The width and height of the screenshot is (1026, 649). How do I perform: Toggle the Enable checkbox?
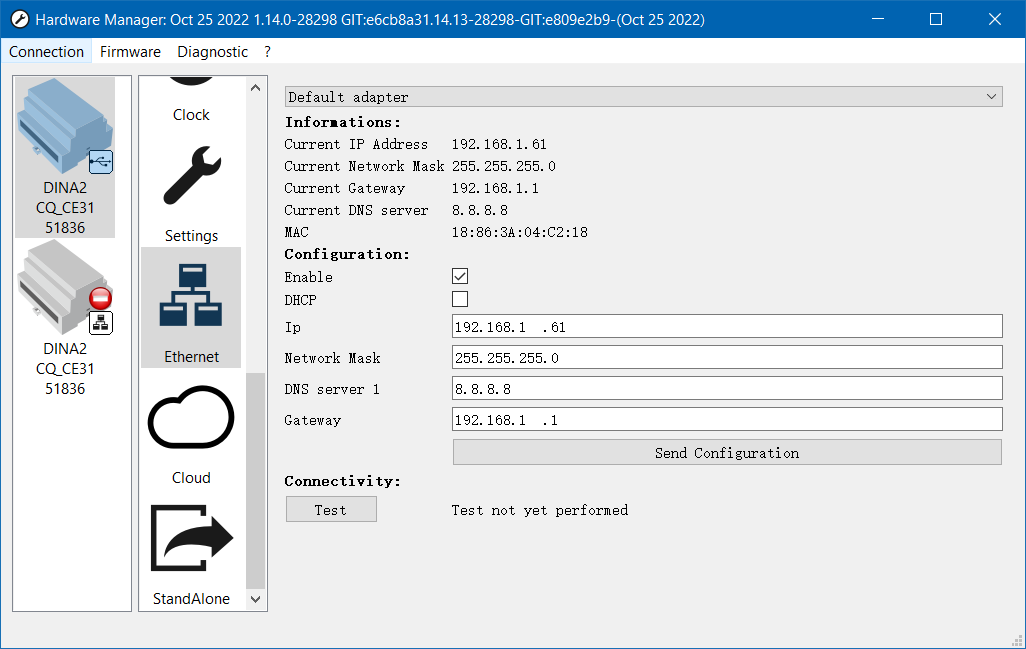[x=460, y=276]
